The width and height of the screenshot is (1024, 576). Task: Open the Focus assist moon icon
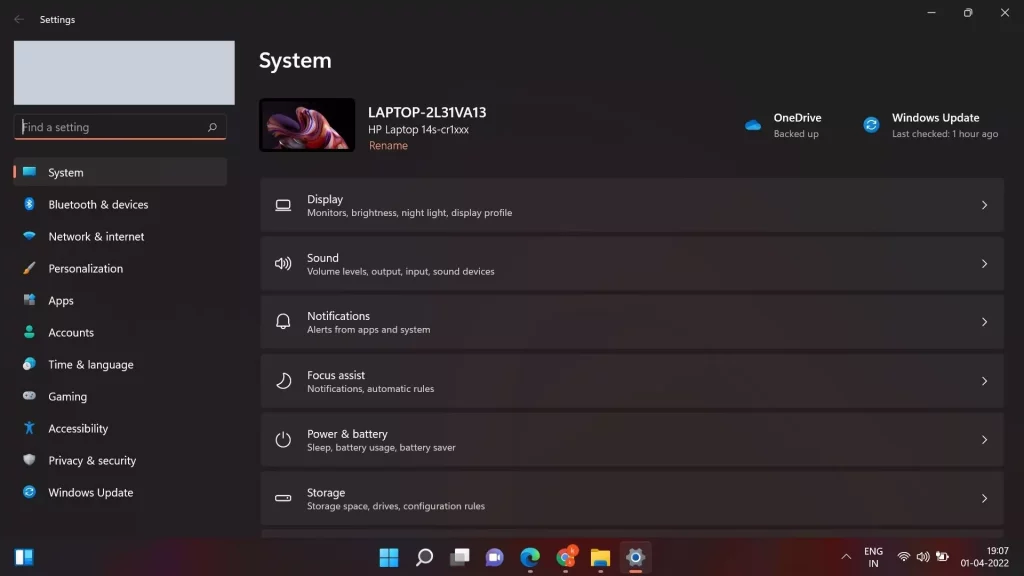pyautogui.click(x=283, y=381)
